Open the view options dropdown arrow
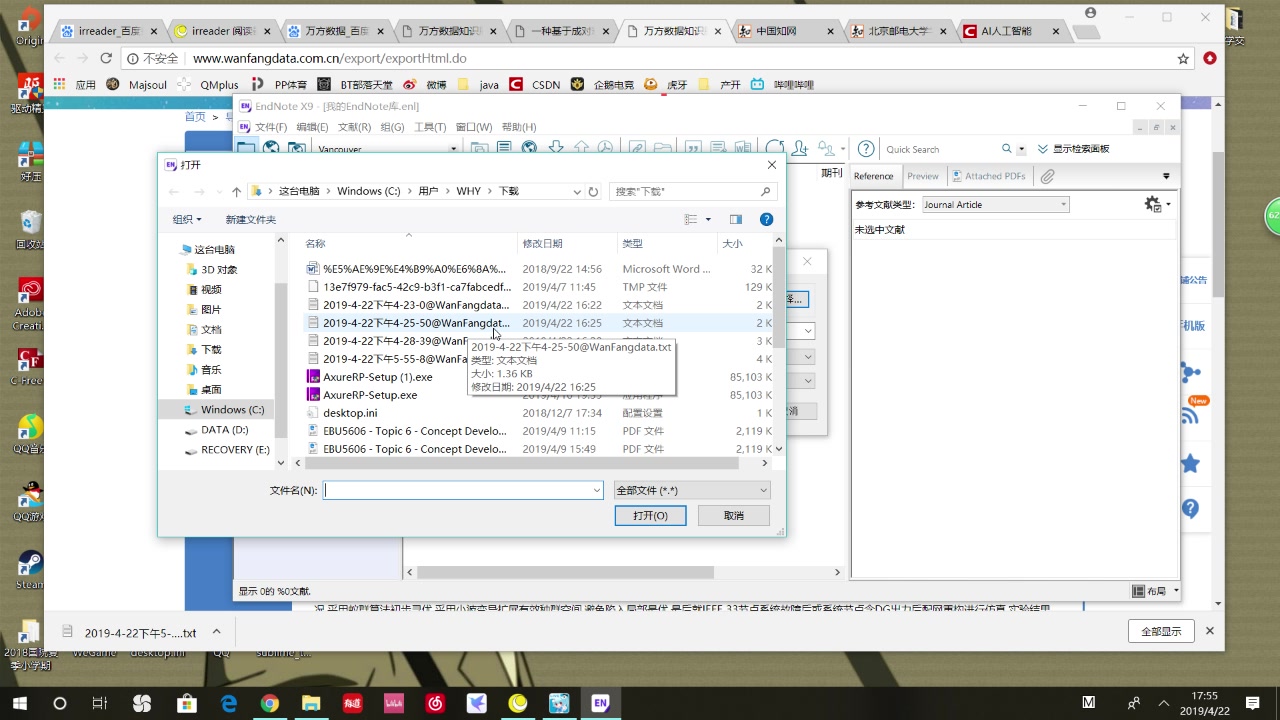 (708, 219)
